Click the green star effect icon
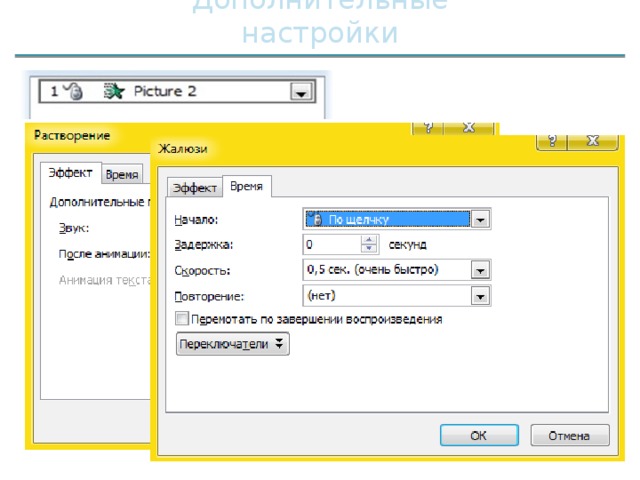The image size is (640, 480). pos(113,91)
